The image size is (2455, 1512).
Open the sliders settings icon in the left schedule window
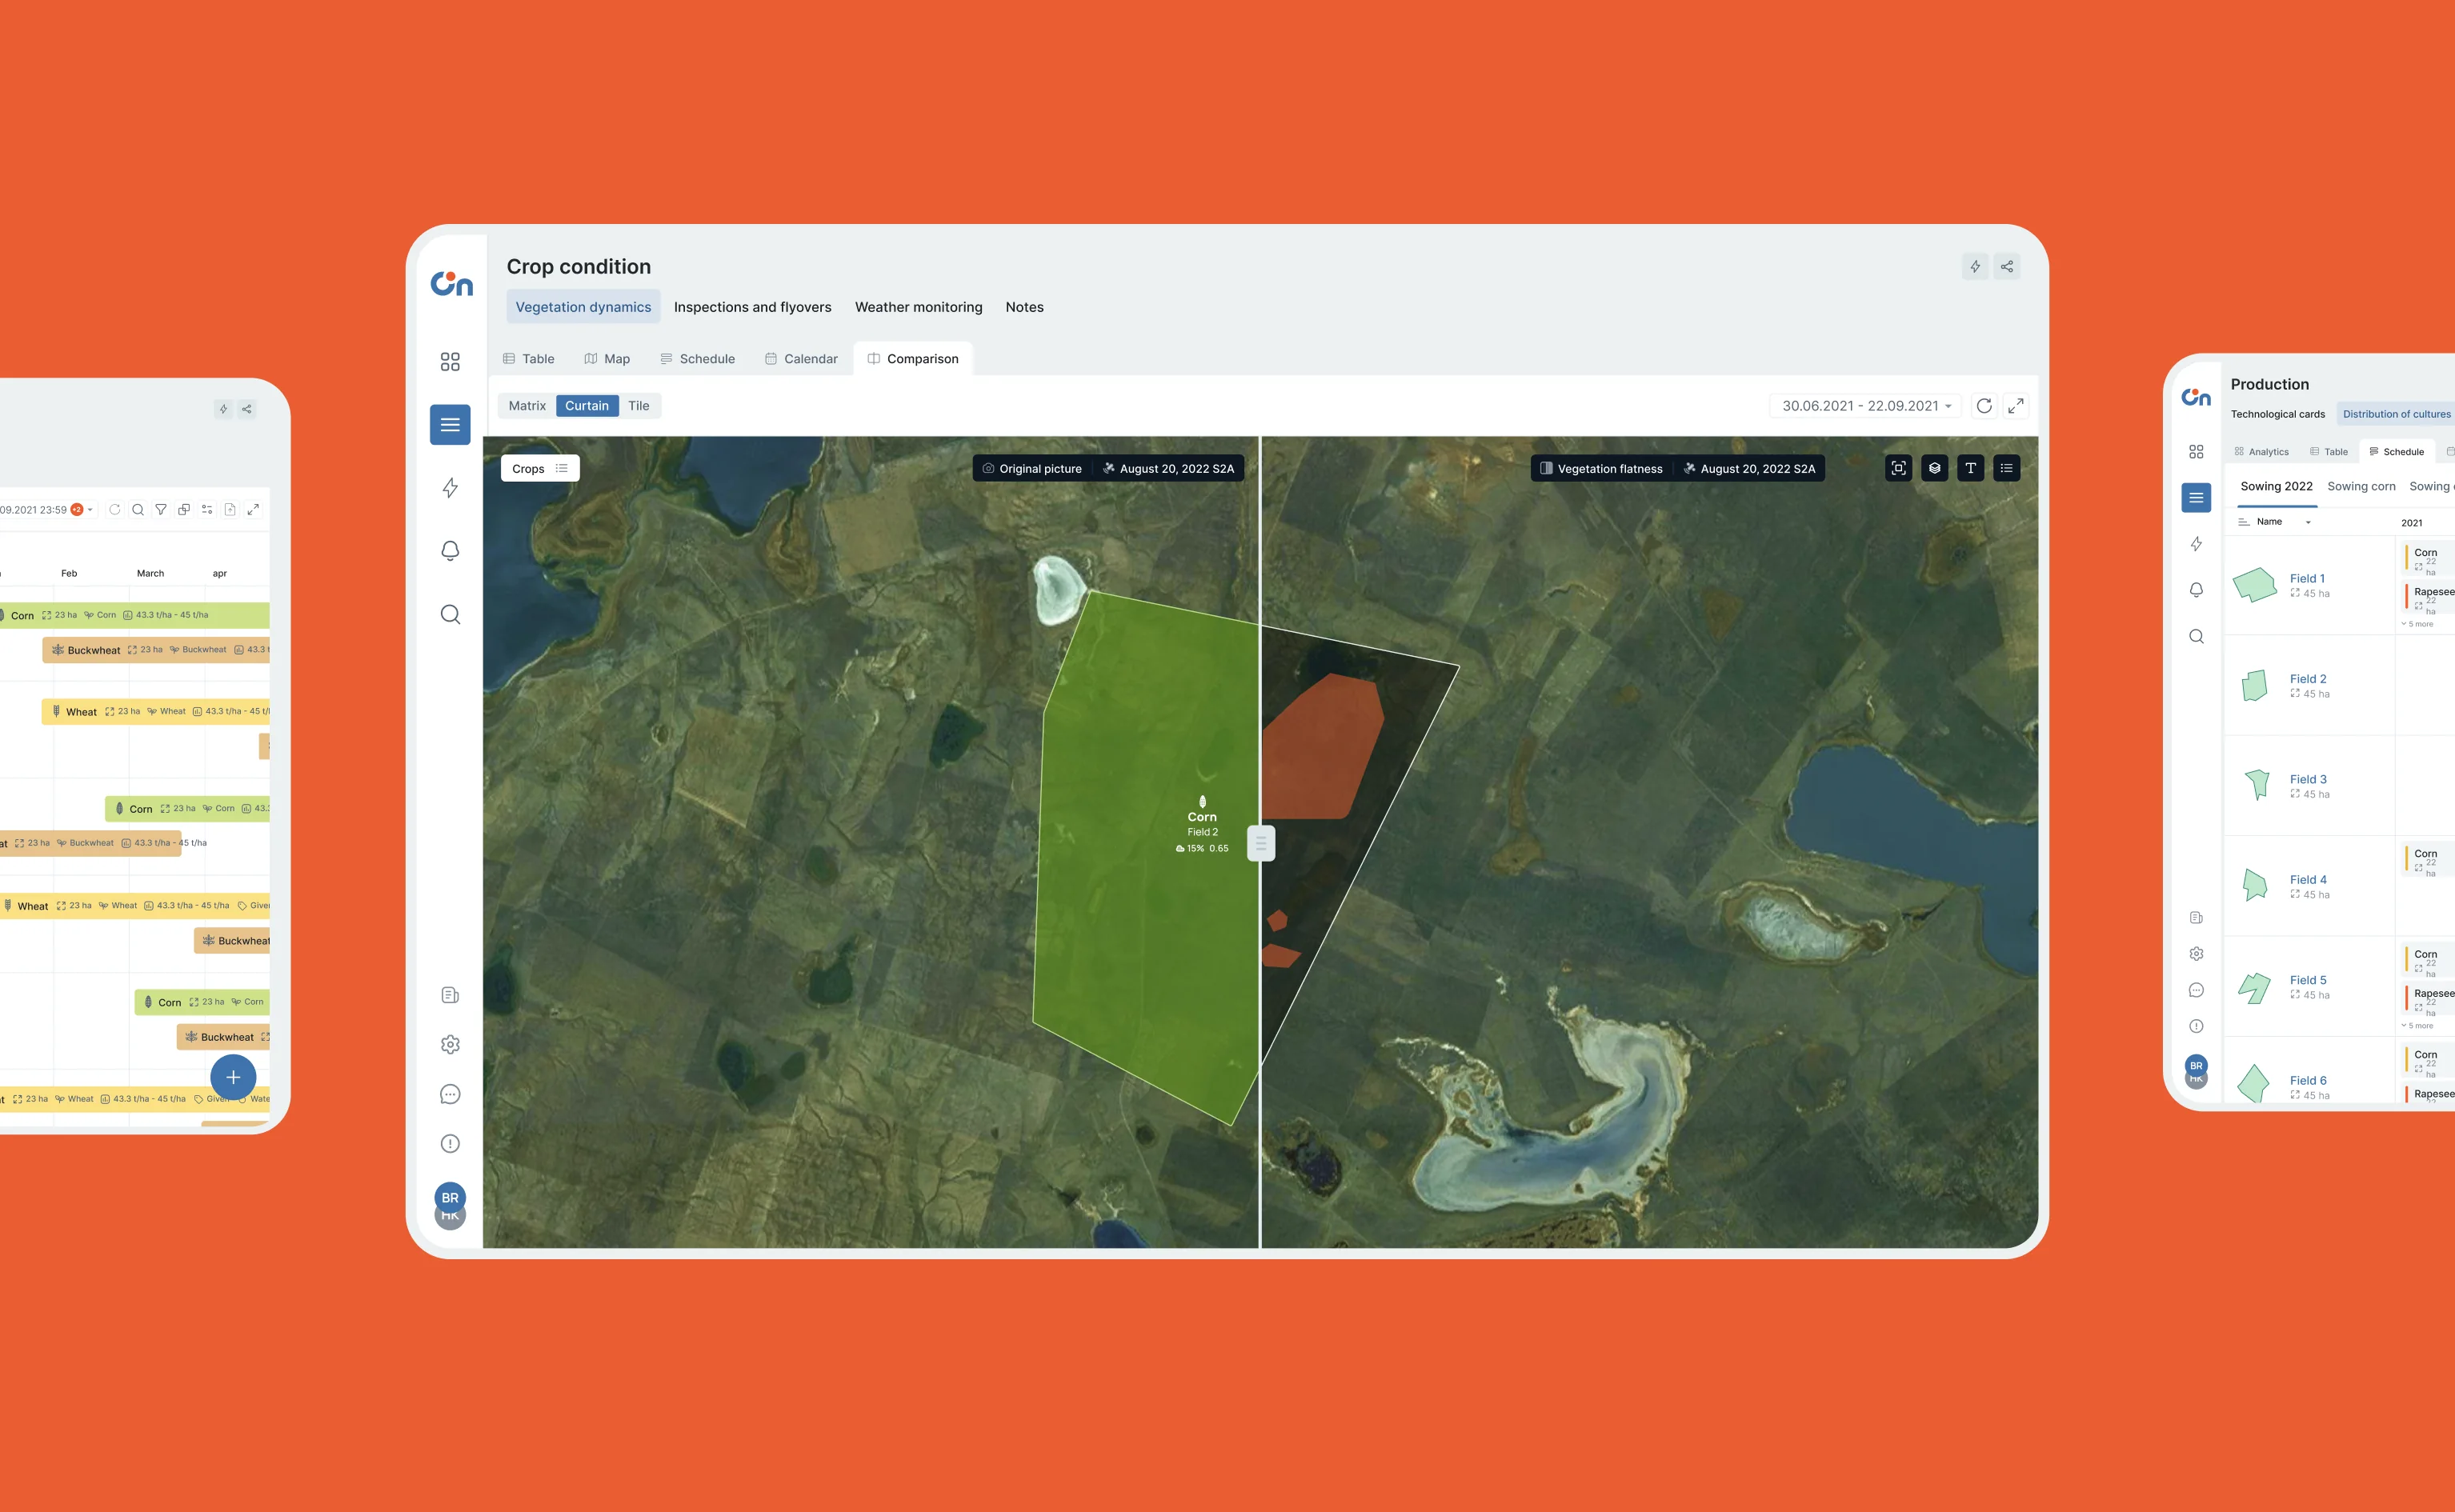point(207,510)
